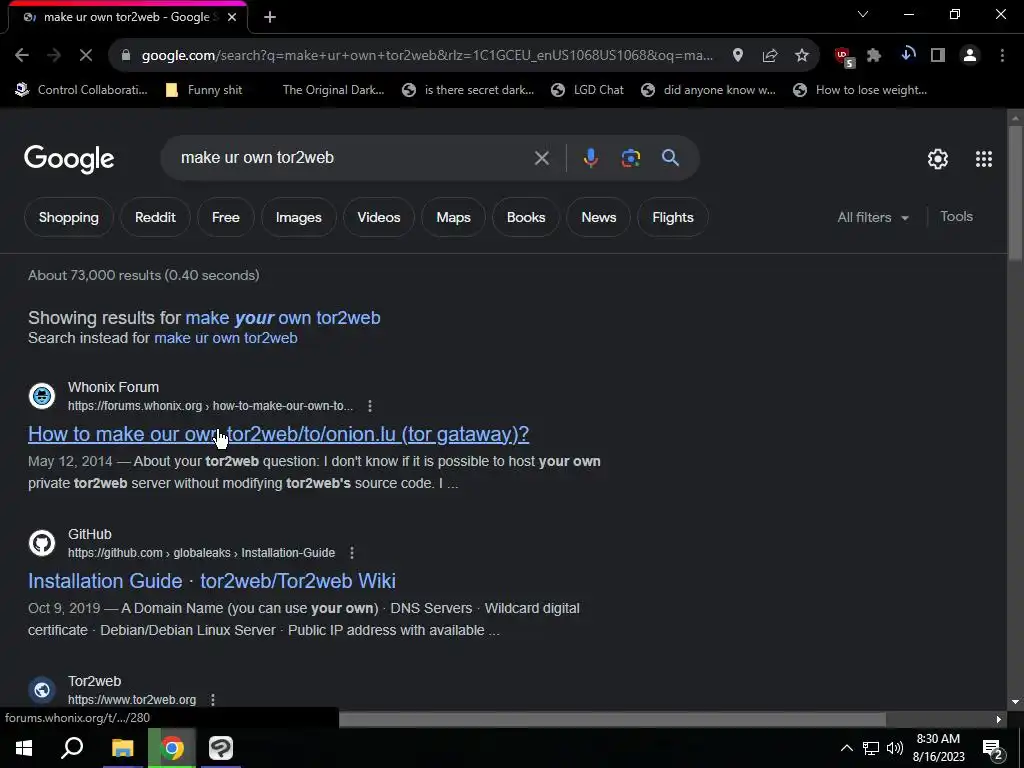Open 'is there secret dark...' bookmark
Viewport: 1024px width, 768px height.
pos(468,90)
